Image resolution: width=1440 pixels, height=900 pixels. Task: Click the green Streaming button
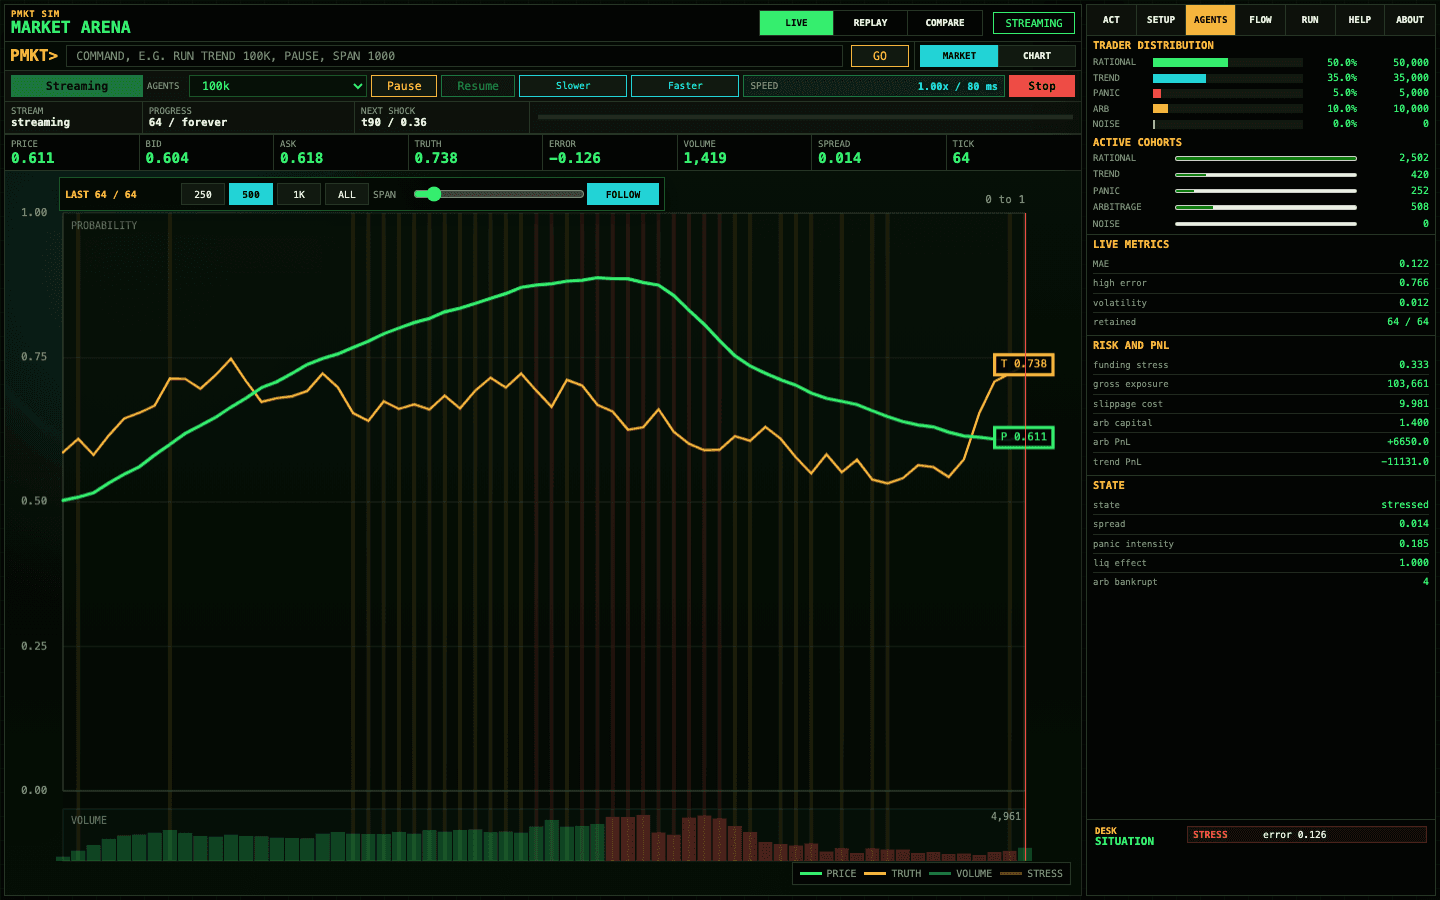click(x=77, y=86)
